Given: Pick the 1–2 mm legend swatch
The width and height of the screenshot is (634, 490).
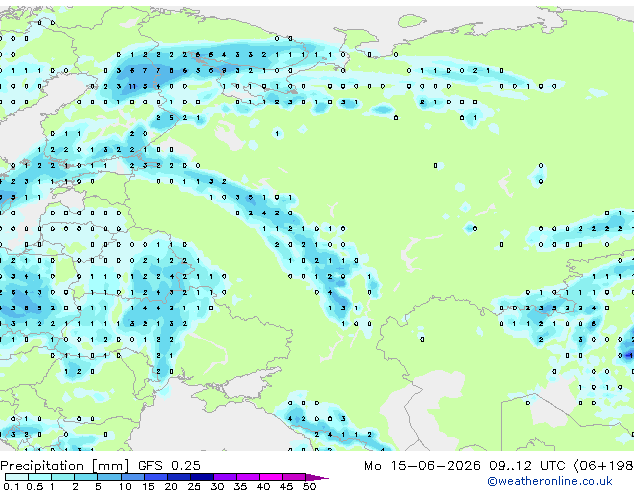Looking at the screenshot, I should (x=63, y=477).
